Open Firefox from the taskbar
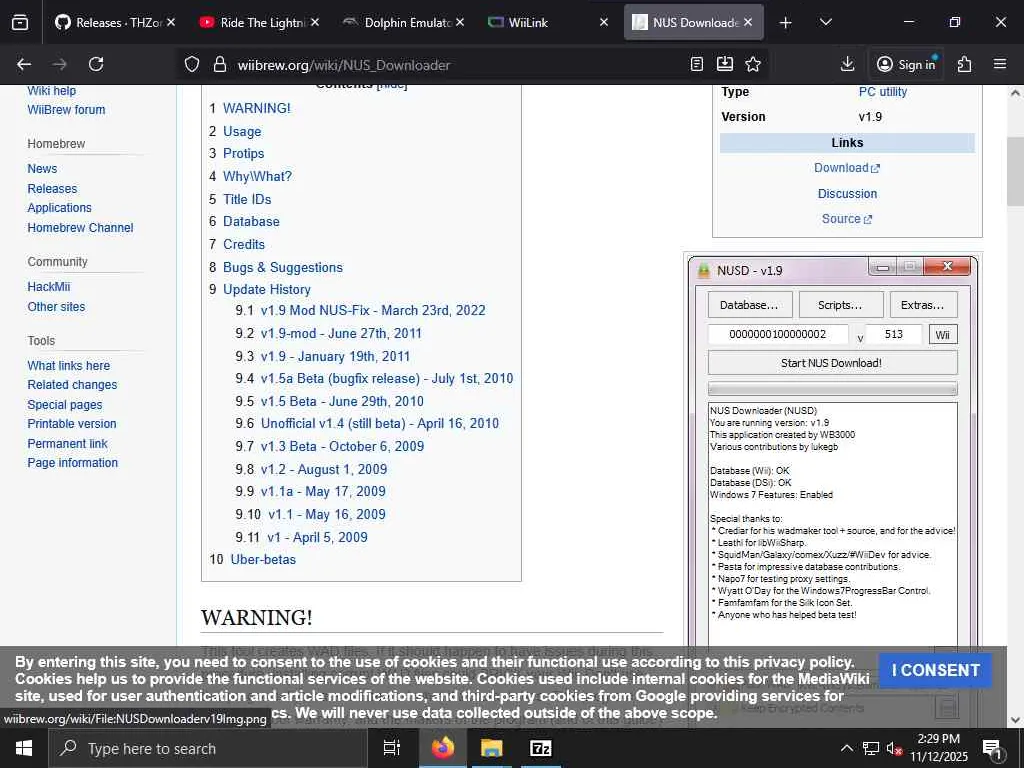This screenshot has width=1024, height=768. [442, 748]
